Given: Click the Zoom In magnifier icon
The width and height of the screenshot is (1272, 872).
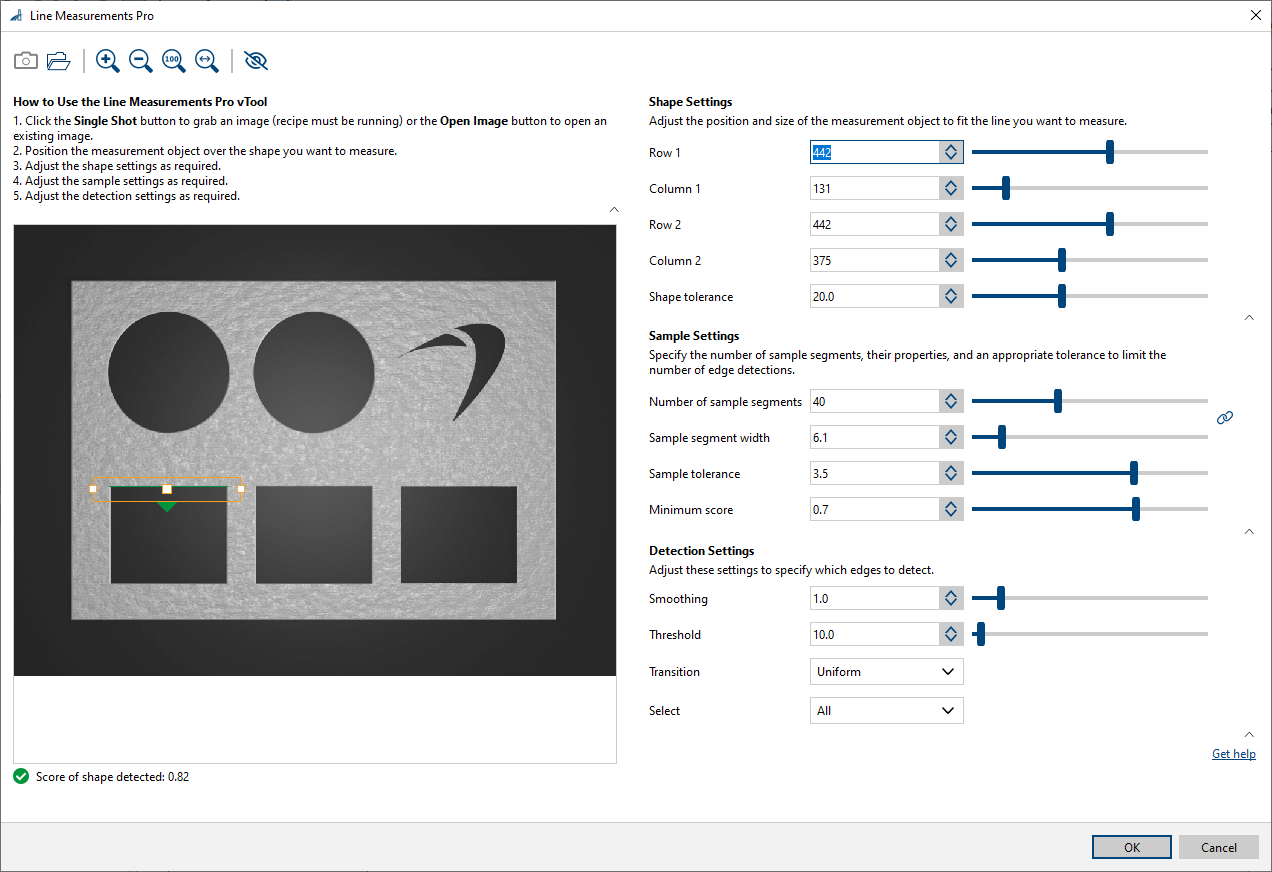Looking at the screenshot, I should click(108, 61).
